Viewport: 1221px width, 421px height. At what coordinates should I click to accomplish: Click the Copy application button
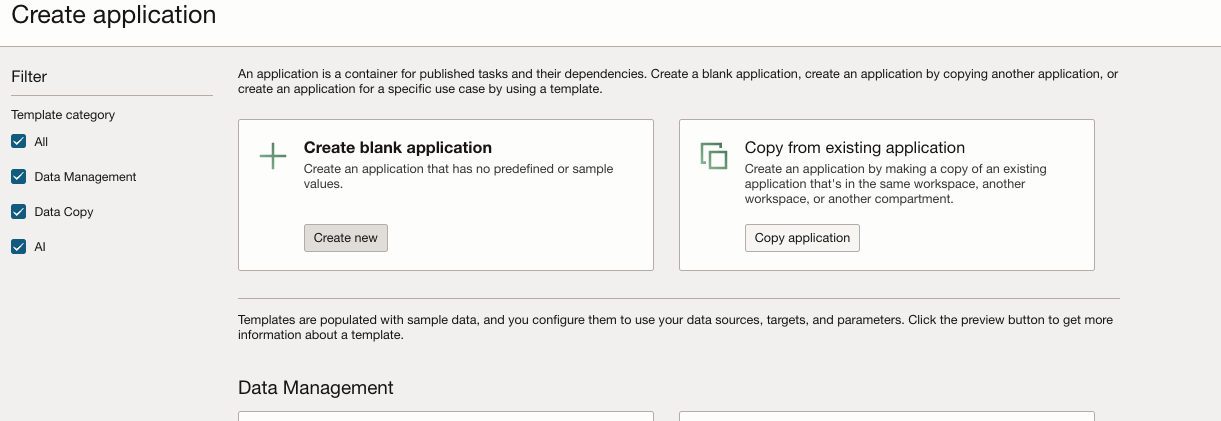[x=802, y=238]
